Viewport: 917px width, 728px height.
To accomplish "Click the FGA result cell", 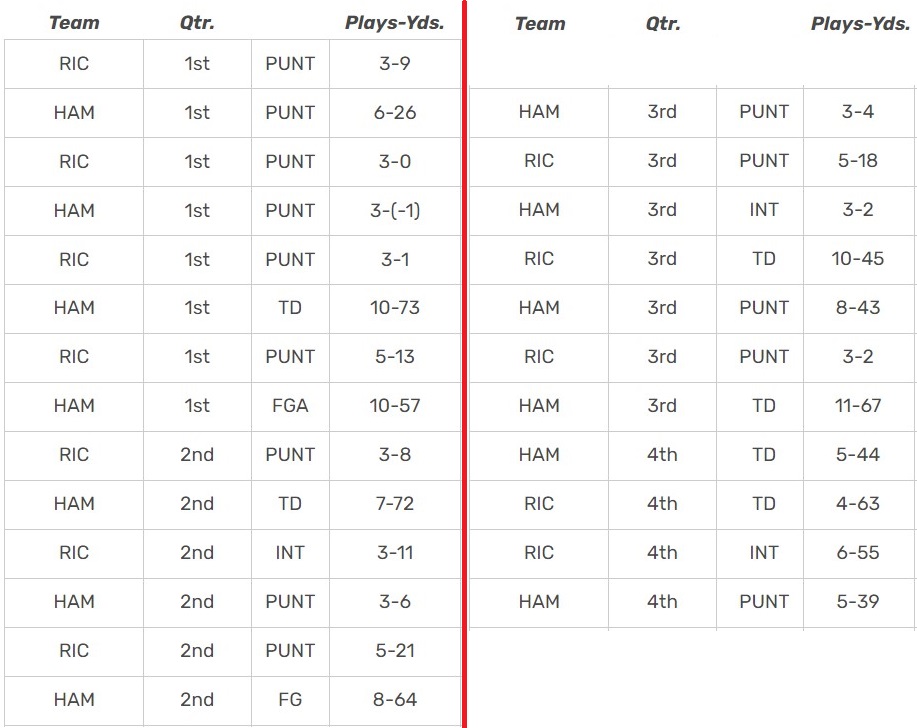I will click(290, 406).
